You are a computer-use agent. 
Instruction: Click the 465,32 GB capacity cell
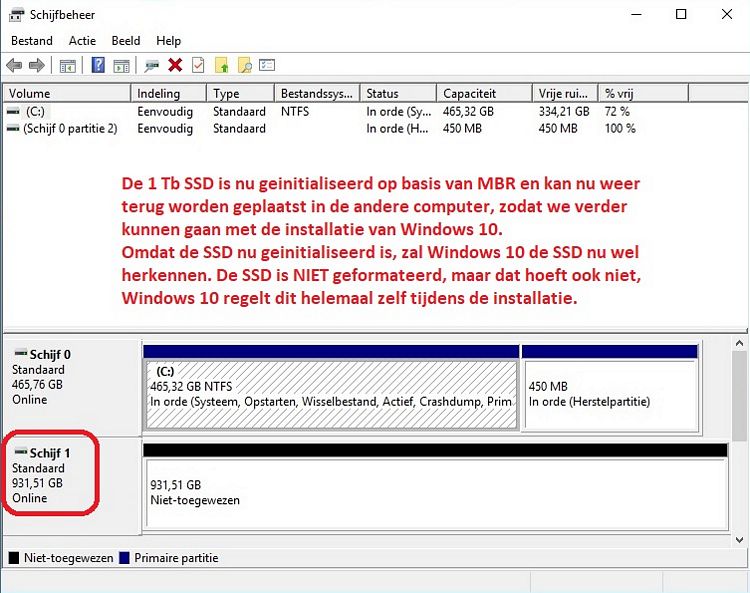pos(468,111)
